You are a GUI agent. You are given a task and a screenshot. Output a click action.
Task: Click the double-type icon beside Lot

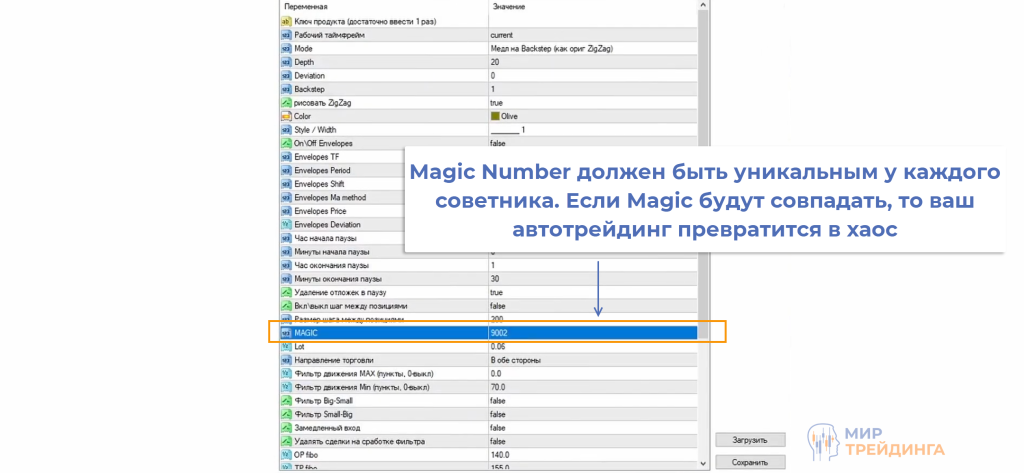tap(286, 346)
